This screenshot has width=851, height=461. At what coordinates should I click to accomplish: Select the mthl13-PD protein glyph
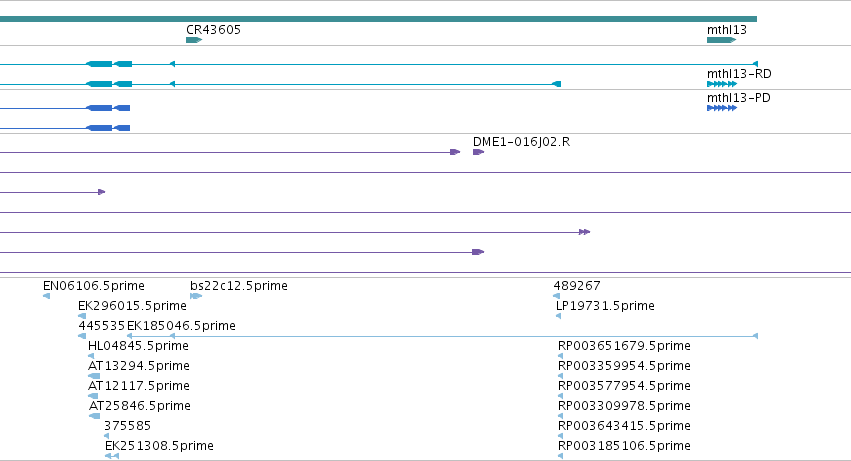(x=722, y=108)
